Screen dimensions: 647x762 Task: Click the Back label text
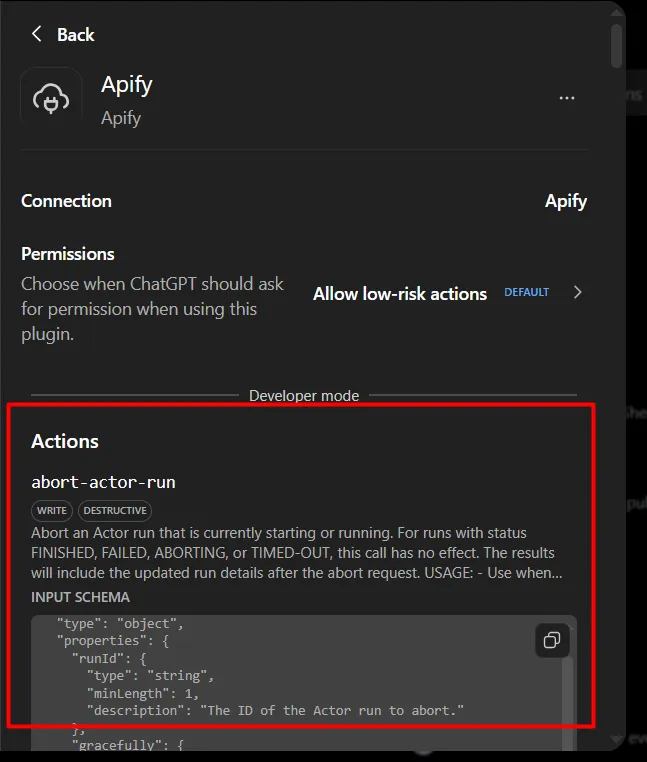click(x=75, y=35)
